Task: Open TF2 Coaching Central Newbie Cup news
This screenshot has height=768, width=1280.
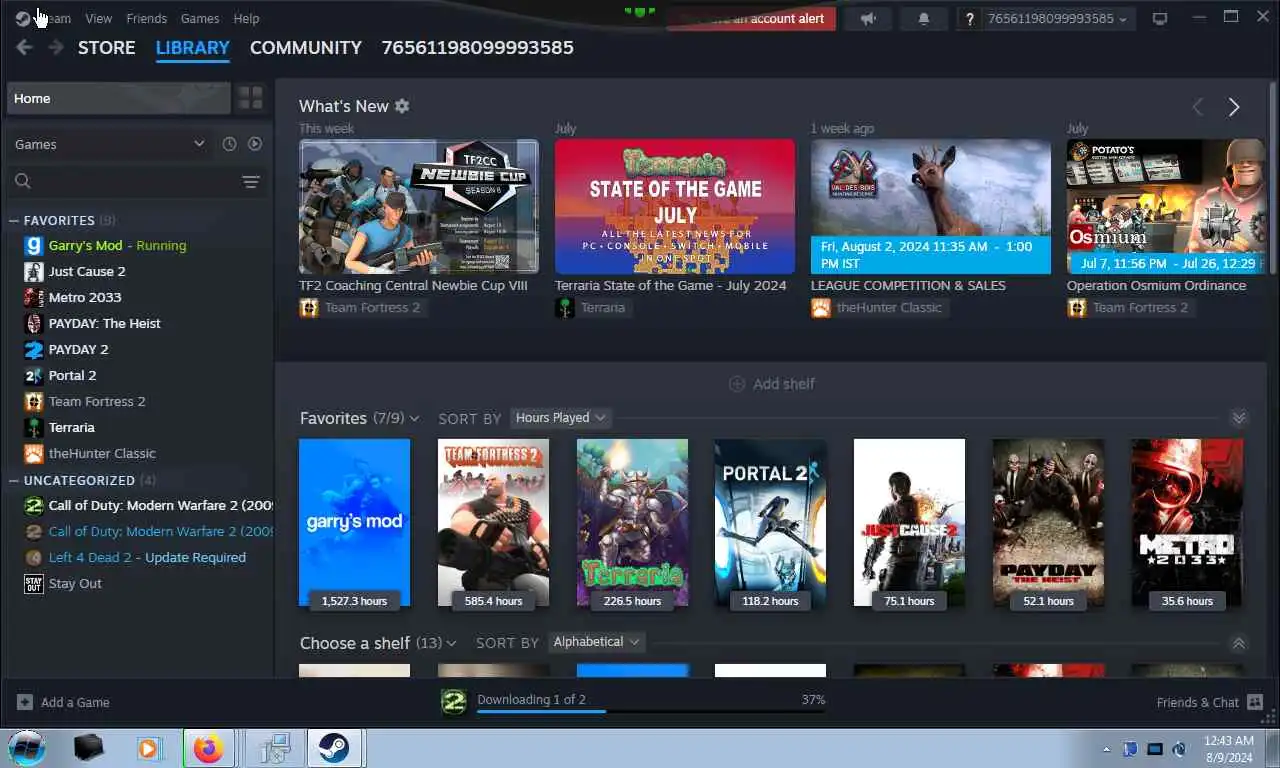Action: 419,207
